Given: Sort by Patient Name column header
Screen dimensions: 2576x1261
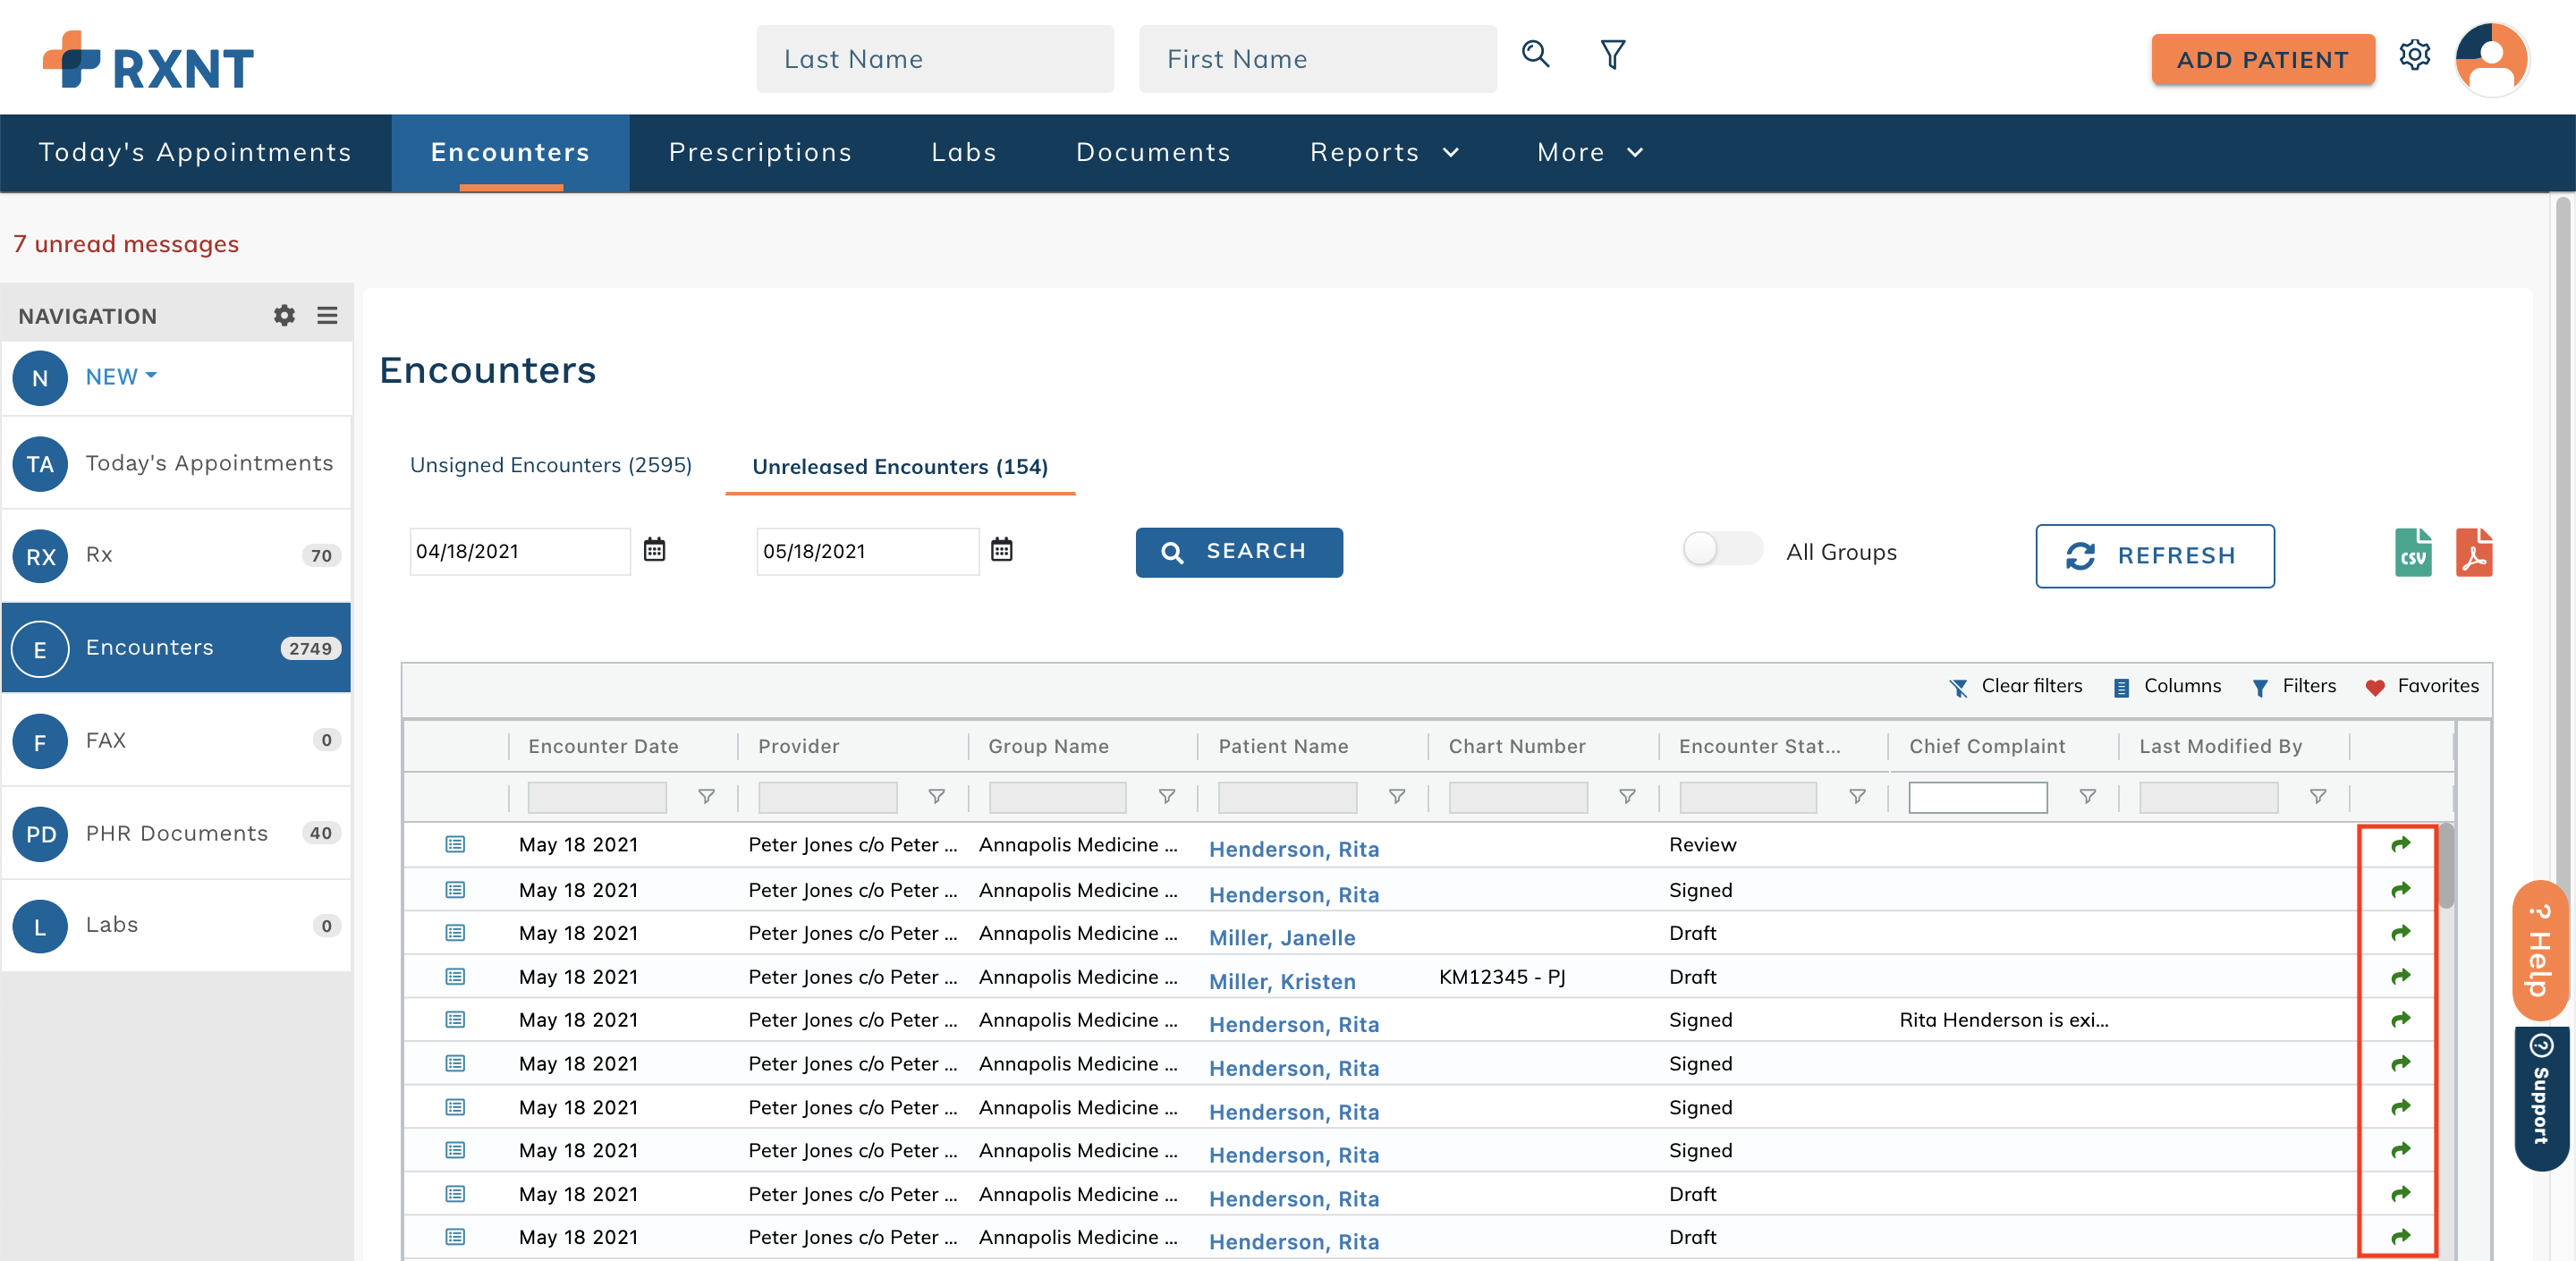Looking at the screenshot, I should tap(1283, 747).
